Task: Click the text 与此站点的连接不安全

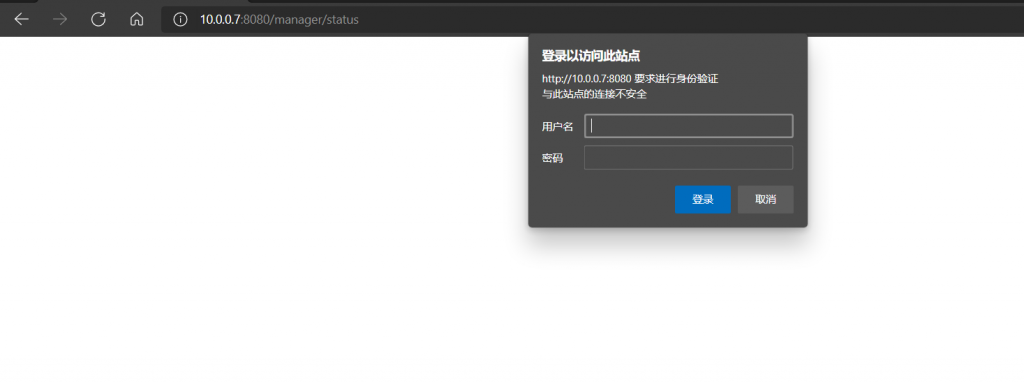Action: [594, 94]
